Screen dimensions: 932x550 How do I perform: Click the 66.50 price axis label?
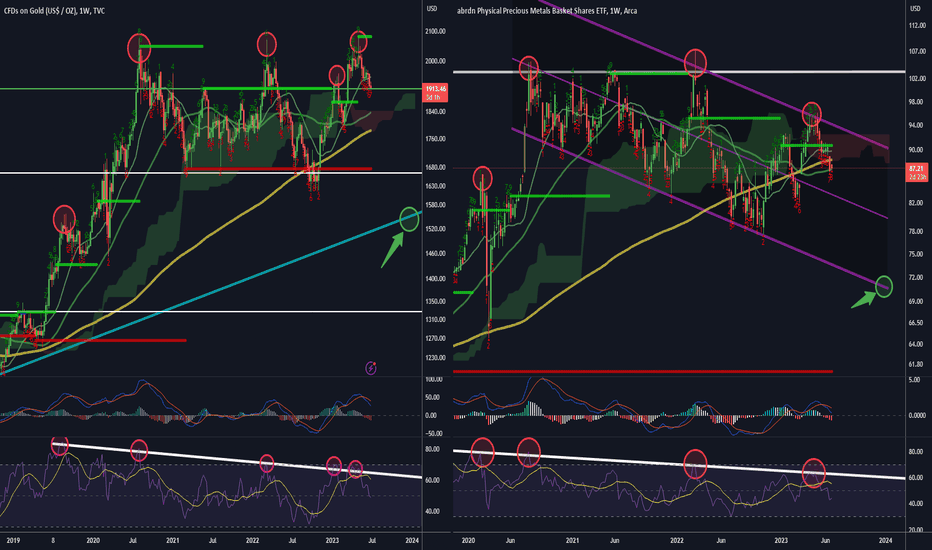(x=916, y=322)
